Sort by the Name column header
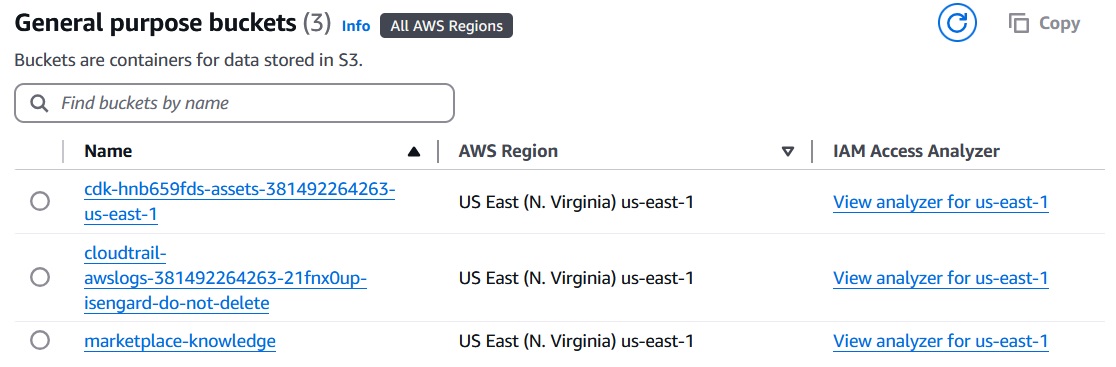This screenshot has width=1116, height=367. point(108,151)
